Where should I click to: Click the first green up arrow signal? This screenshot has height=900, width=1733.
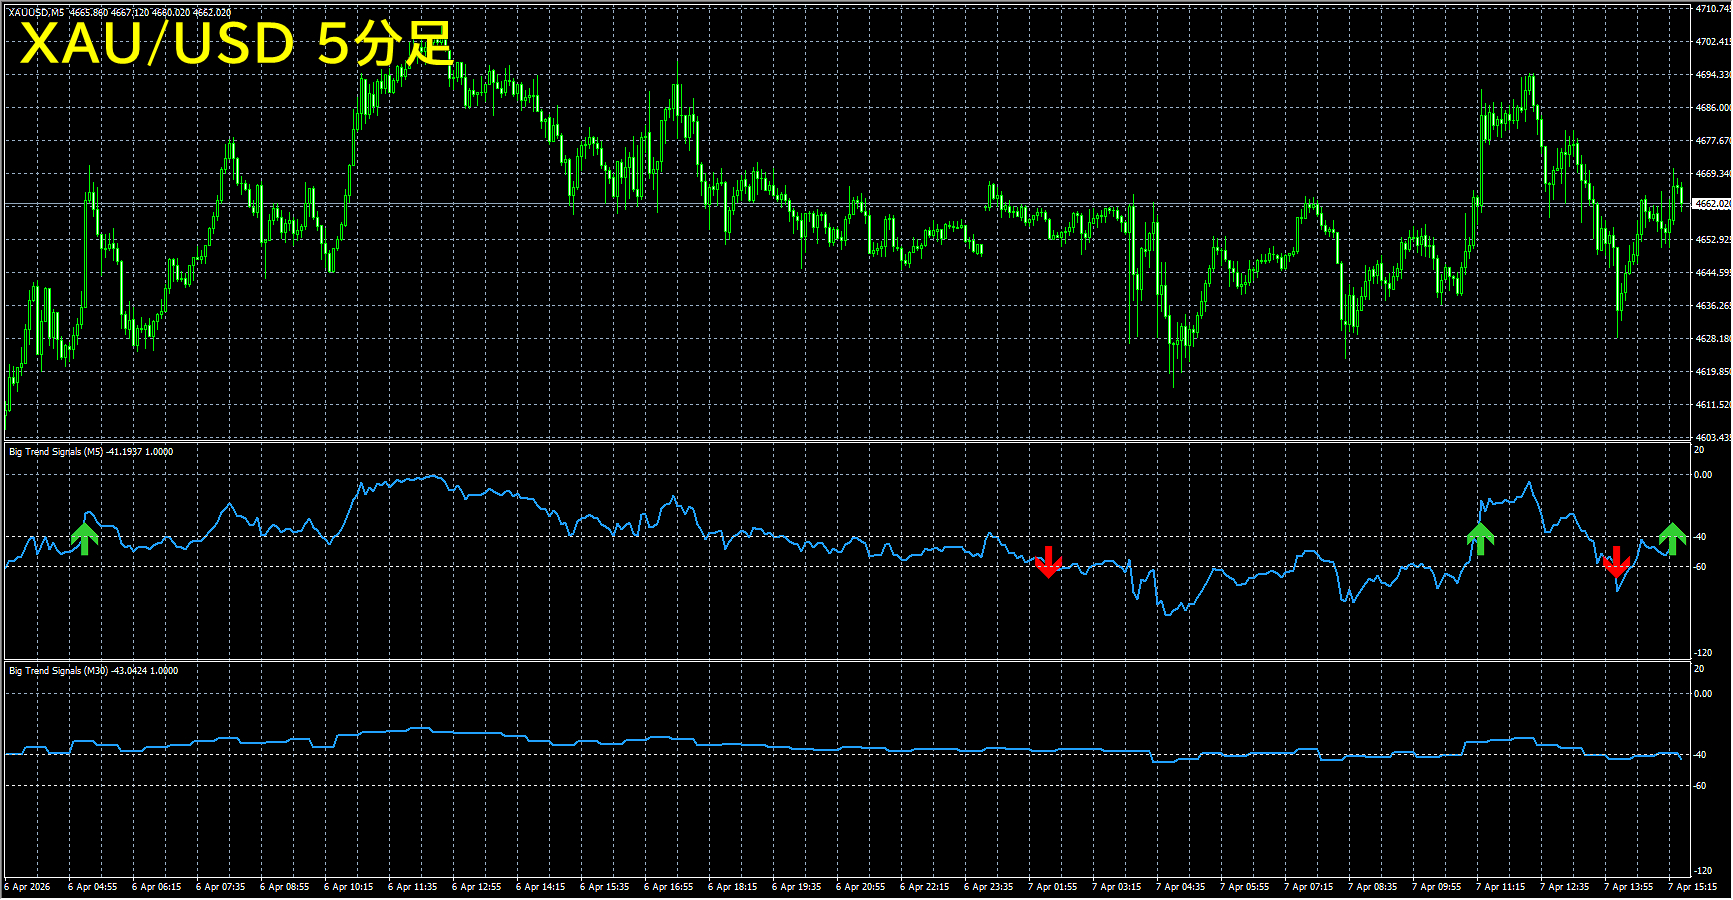click(85, 538)
